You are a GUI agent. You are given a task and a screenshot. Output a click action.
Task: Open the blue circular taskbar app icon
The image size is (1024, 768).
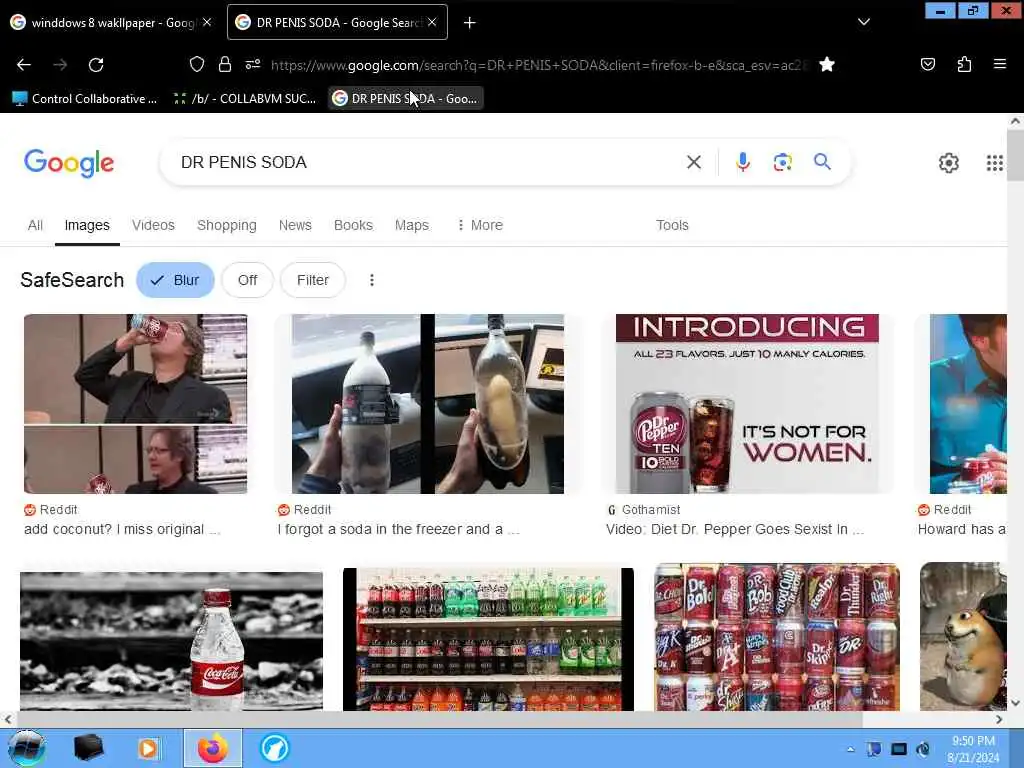274,748
